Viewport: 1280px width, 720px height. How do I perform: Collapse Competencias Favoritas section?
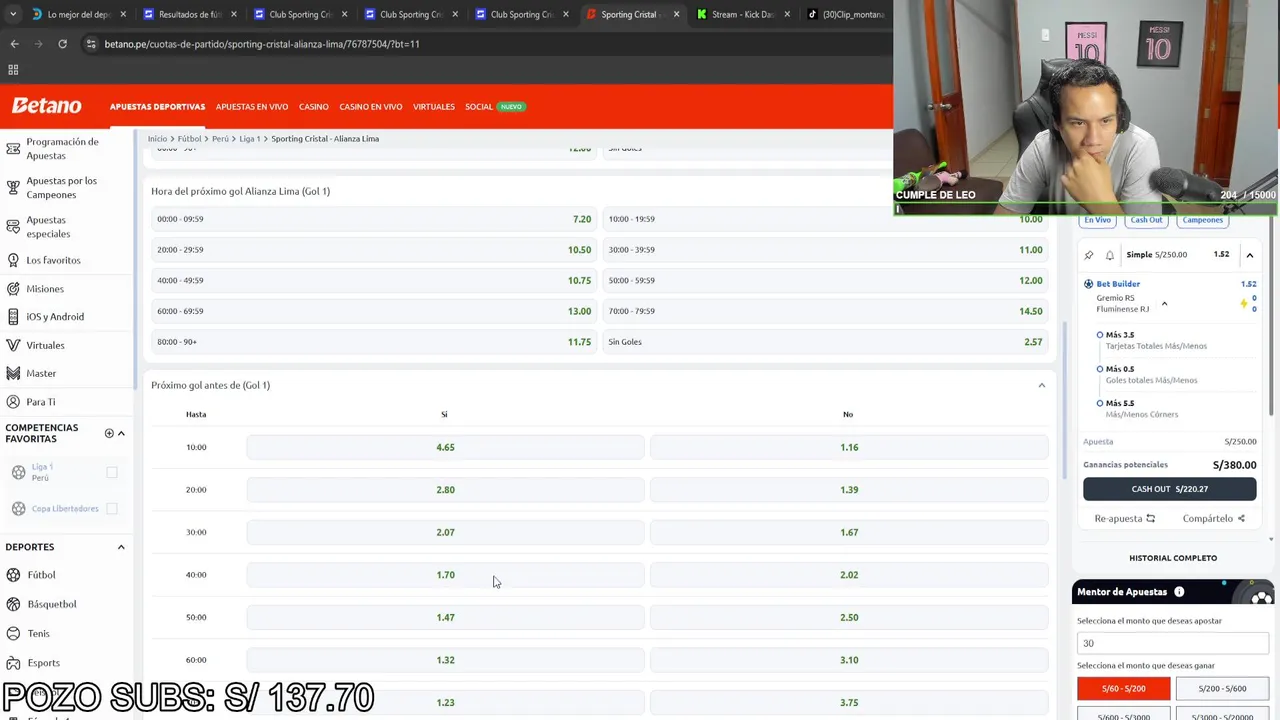121,433
